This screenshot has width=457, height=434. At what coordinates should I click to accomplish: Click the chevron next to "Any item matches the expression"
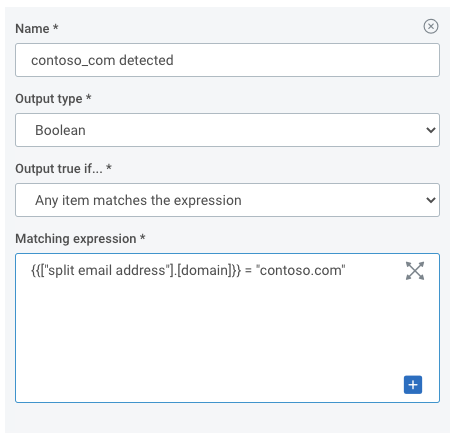[x=431, y=200]
